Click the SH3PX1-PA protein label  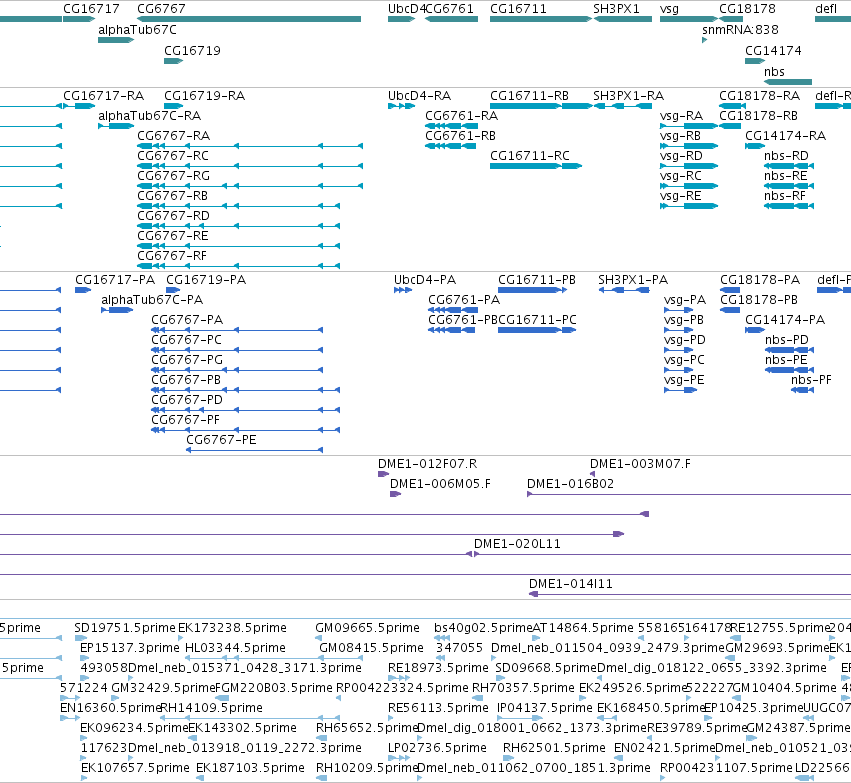coord(633,279)
